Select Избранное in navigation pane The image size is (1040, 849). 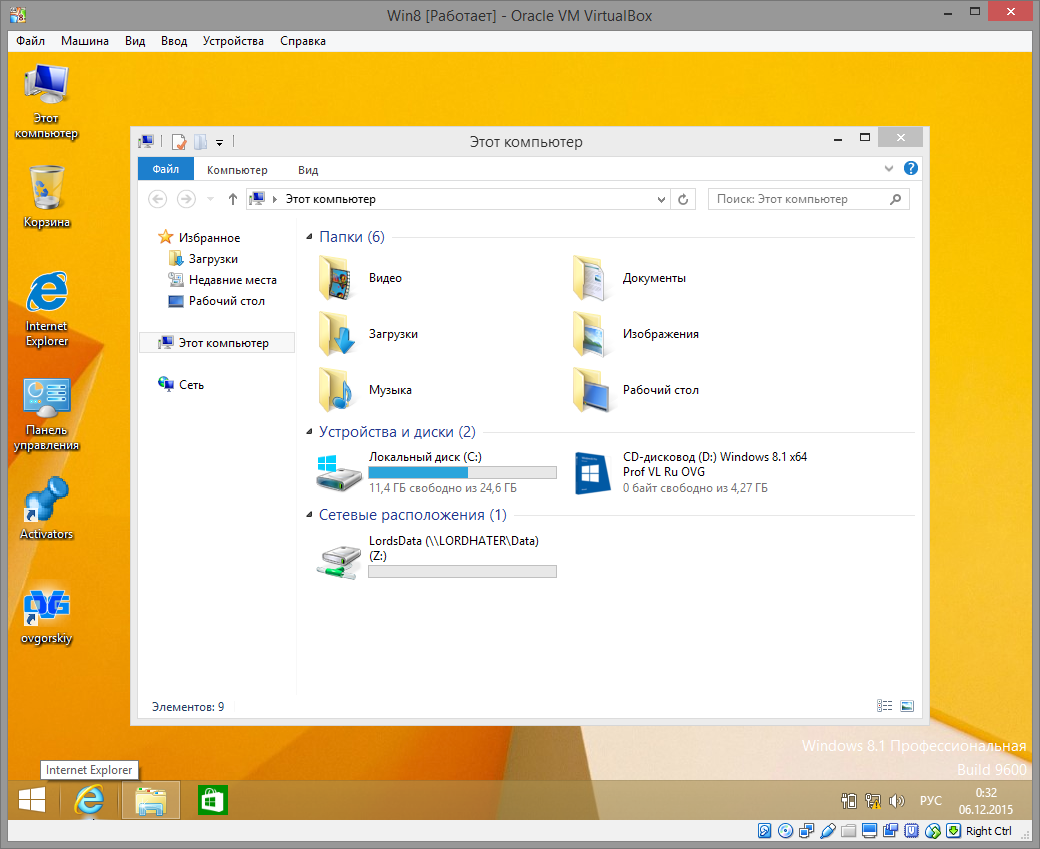(x=199, y=237)
